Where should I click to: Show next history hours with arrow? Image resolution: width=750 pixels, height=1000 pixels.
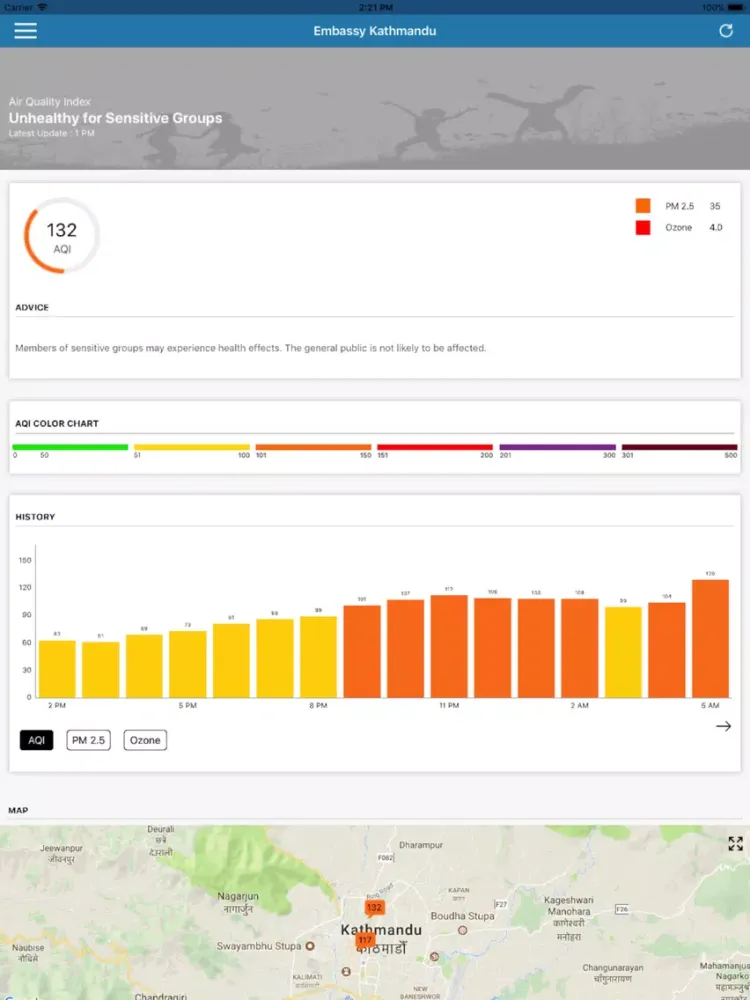(x=723, y=726)
